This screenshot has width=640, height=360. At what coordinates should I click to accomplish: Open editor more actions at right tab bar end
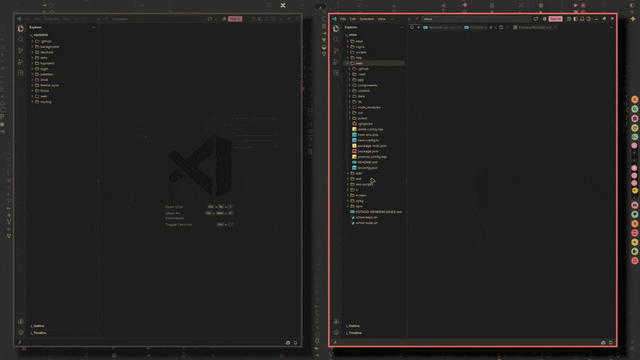click(x=611, y=27)
